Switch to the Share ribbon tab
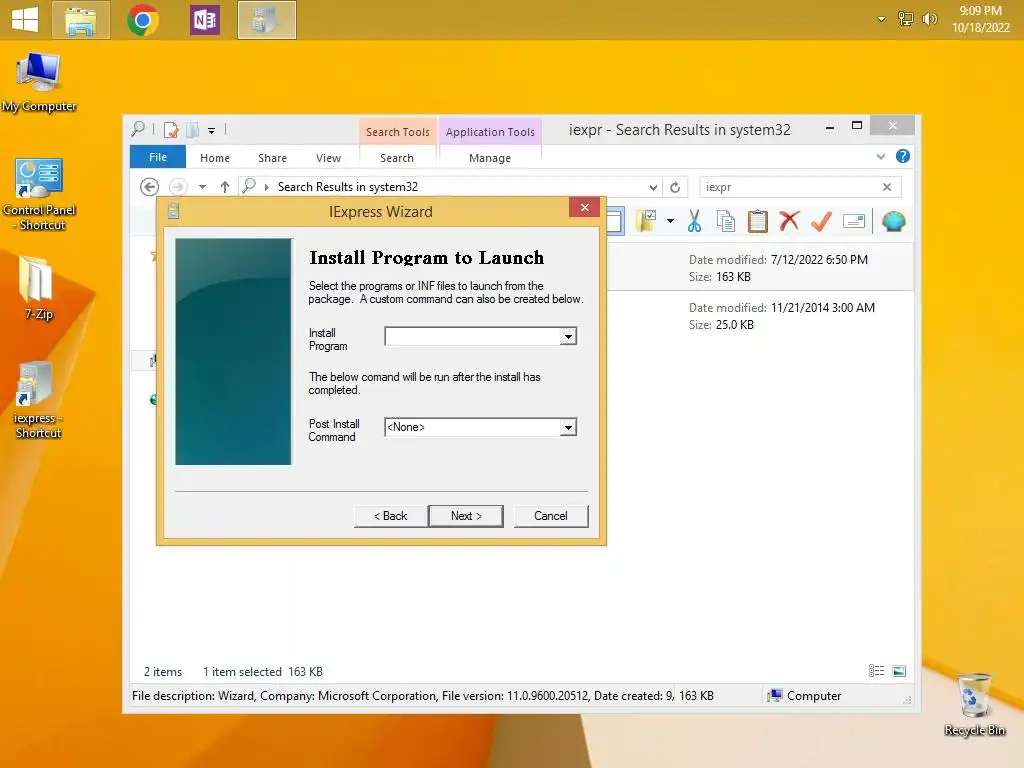Image resolution: width=1024 pixels, height=768 pixels. coord(272,158)
